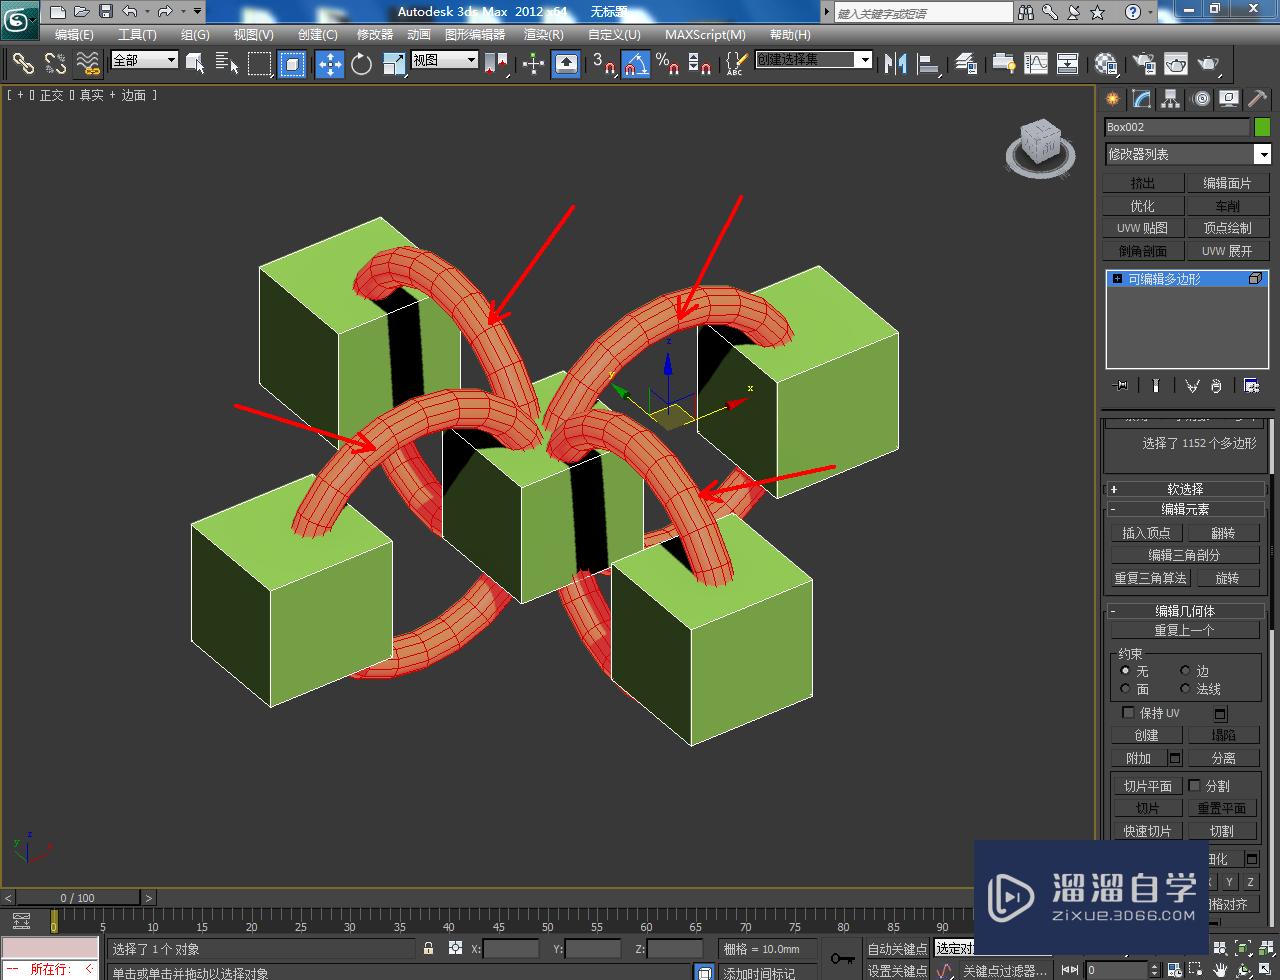Open the Layer Manager icon
1280x980 pixels.
(966, 64)
